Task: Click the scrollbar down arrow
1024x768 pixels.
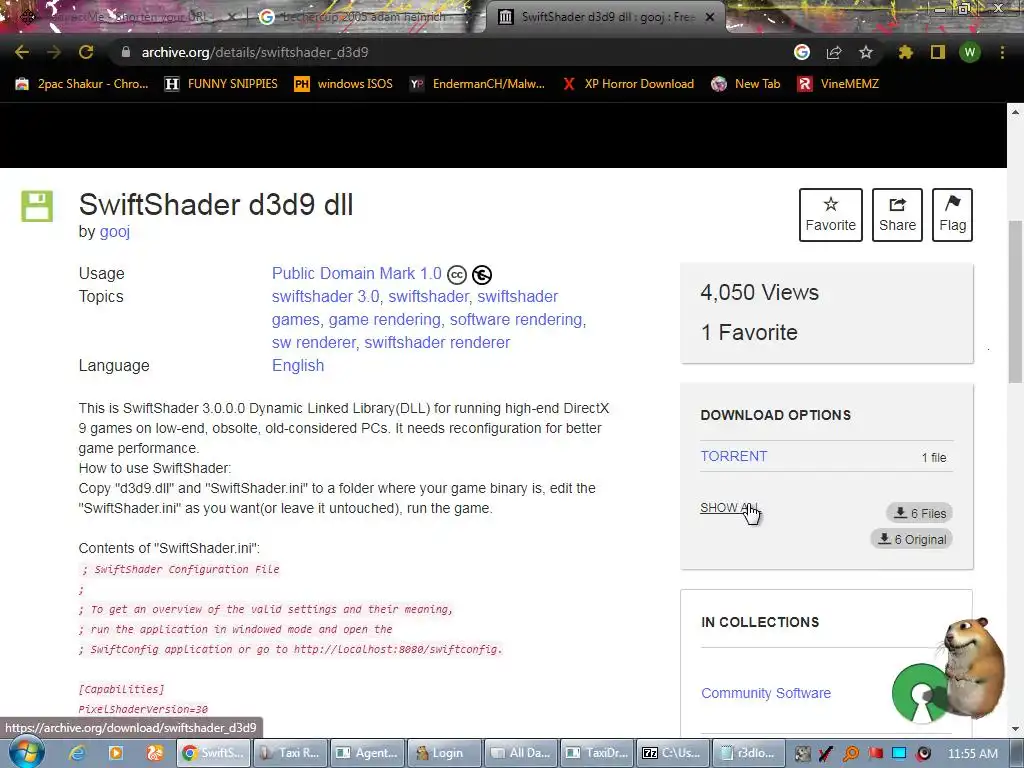Action: coord(1015,729)
